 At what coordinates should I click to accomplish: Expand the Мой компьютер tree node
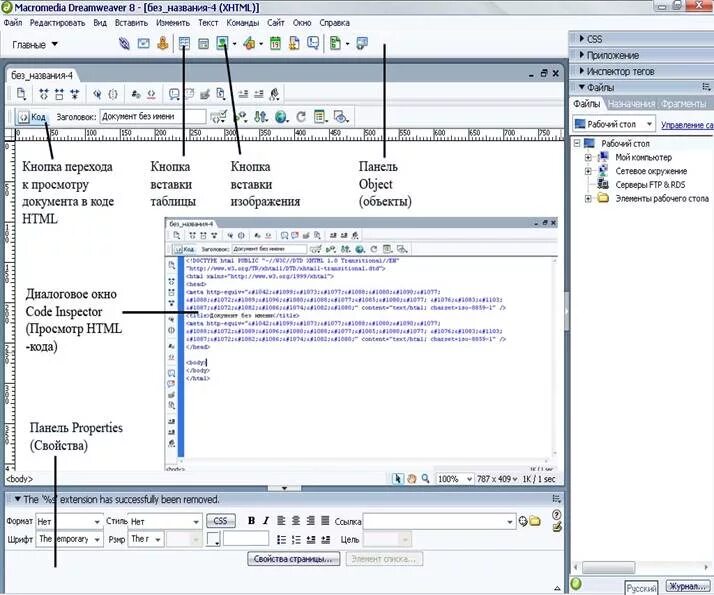[x=588, y=158]
